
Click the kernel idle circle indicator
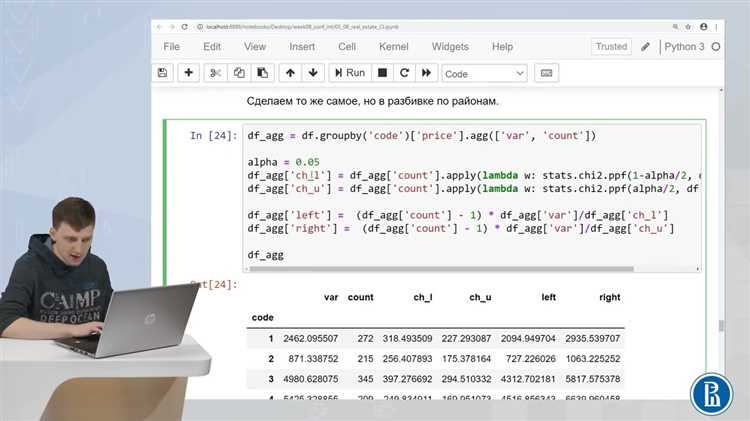(716, 47)
